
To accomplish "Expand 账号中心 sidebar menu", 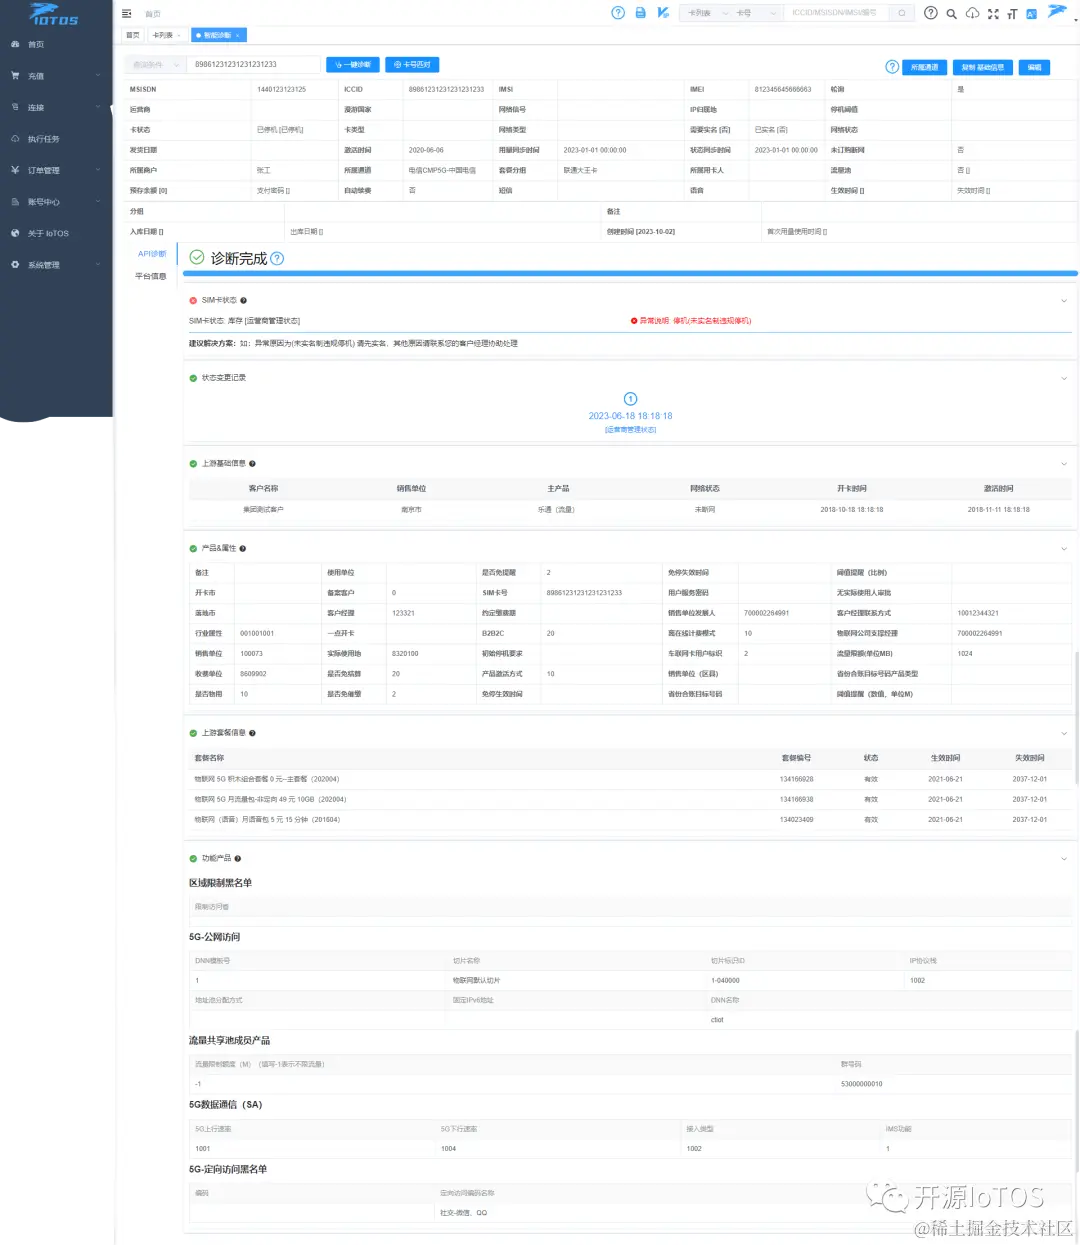I will [56, 202].
